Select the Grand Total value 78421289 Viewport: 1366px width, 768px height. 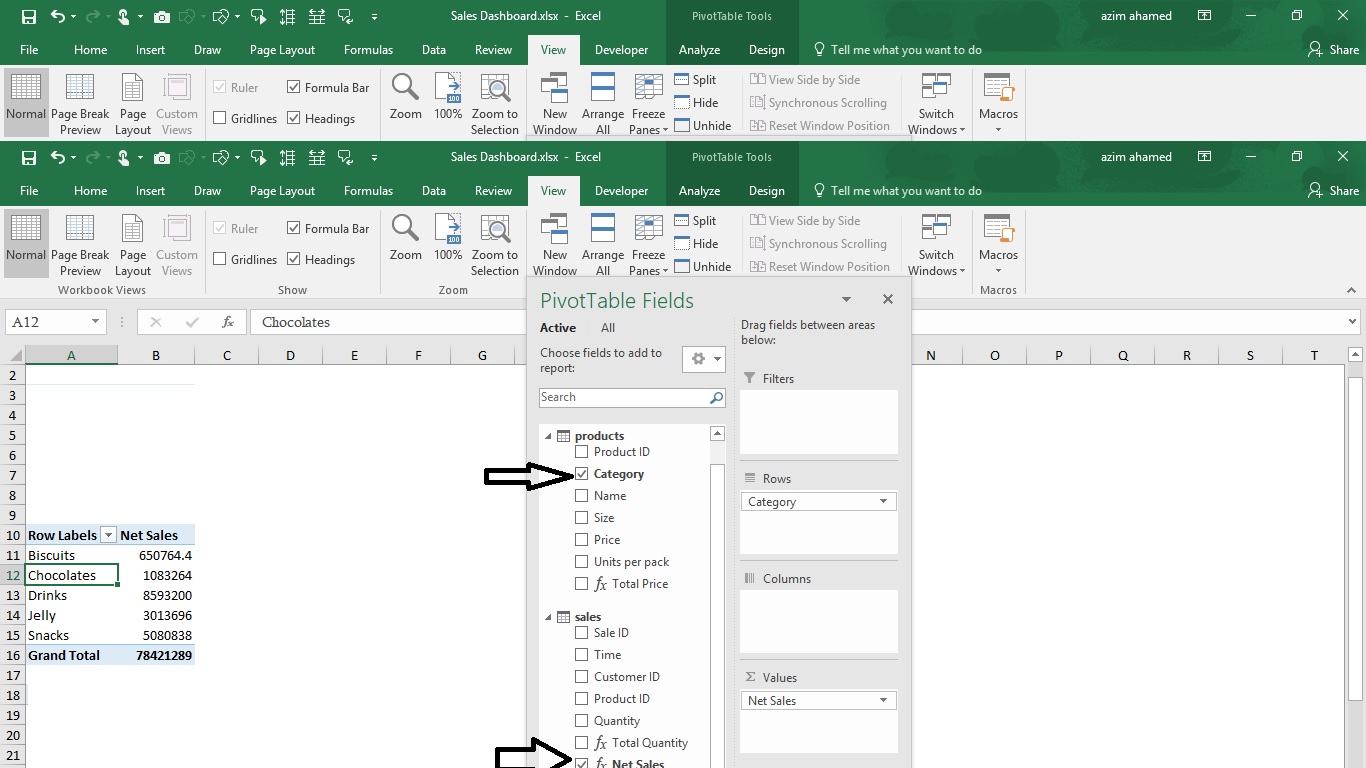156,656
